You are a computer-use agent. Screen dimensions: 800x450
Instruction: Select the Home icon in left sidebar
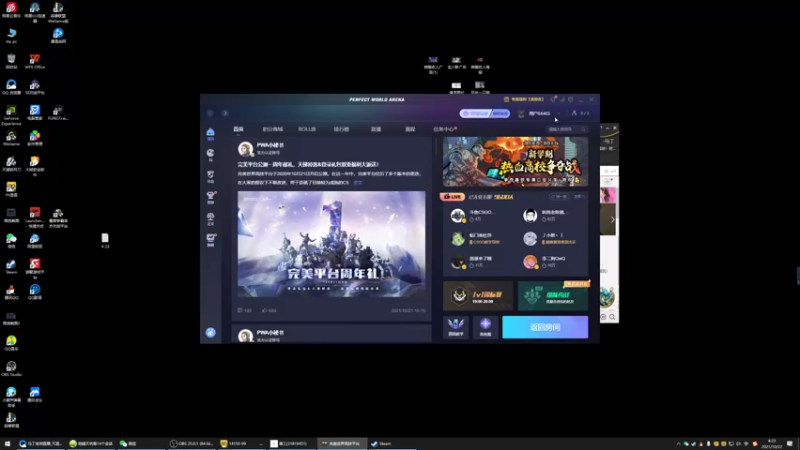tap(210, 134)
